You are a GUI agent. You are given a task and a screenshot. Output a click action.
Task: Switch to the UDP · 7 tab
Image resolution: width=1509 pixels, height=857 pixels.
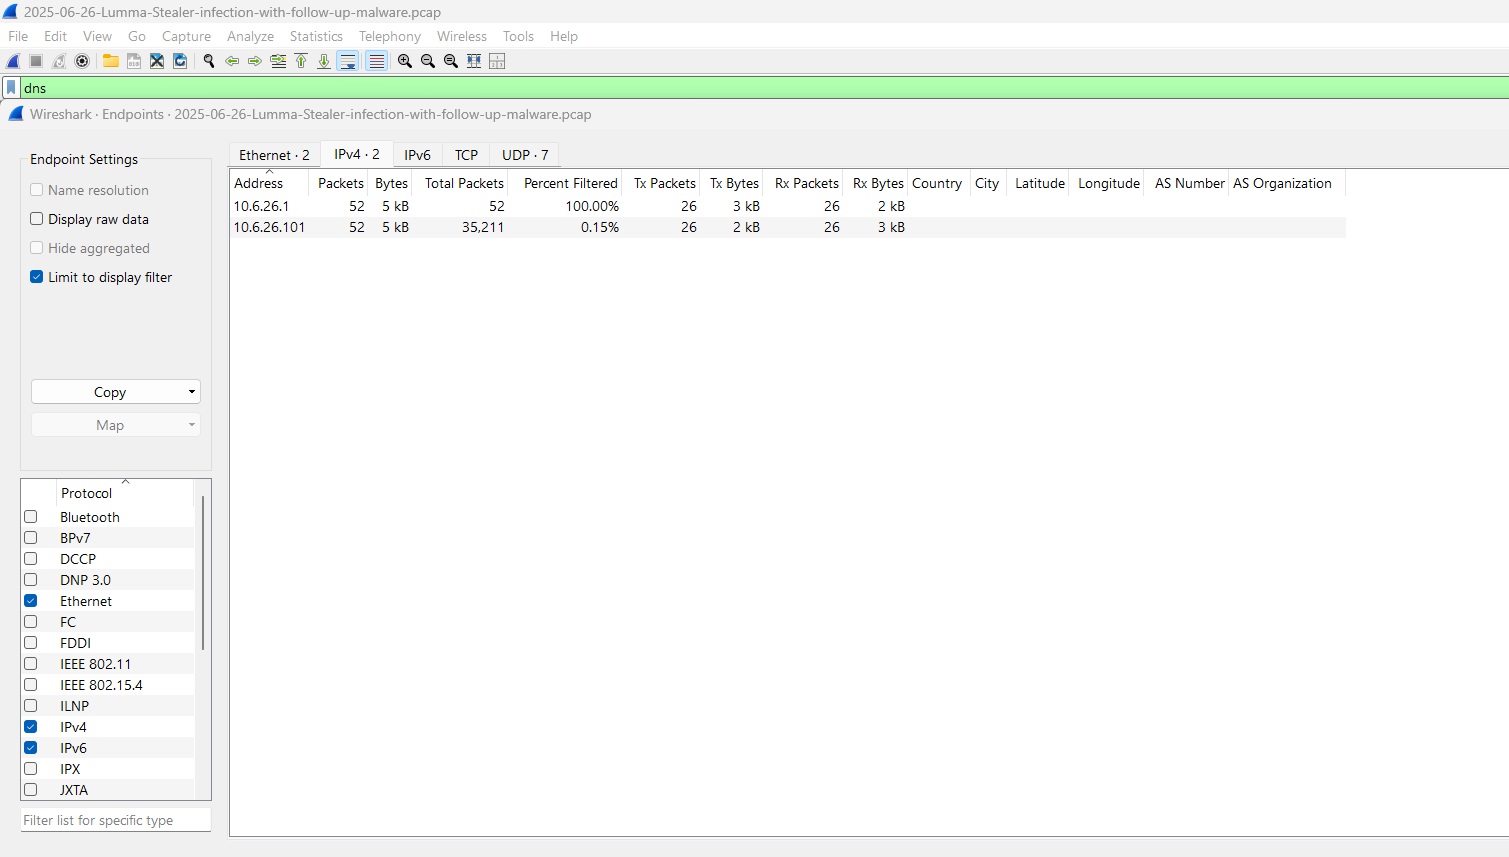525,155
